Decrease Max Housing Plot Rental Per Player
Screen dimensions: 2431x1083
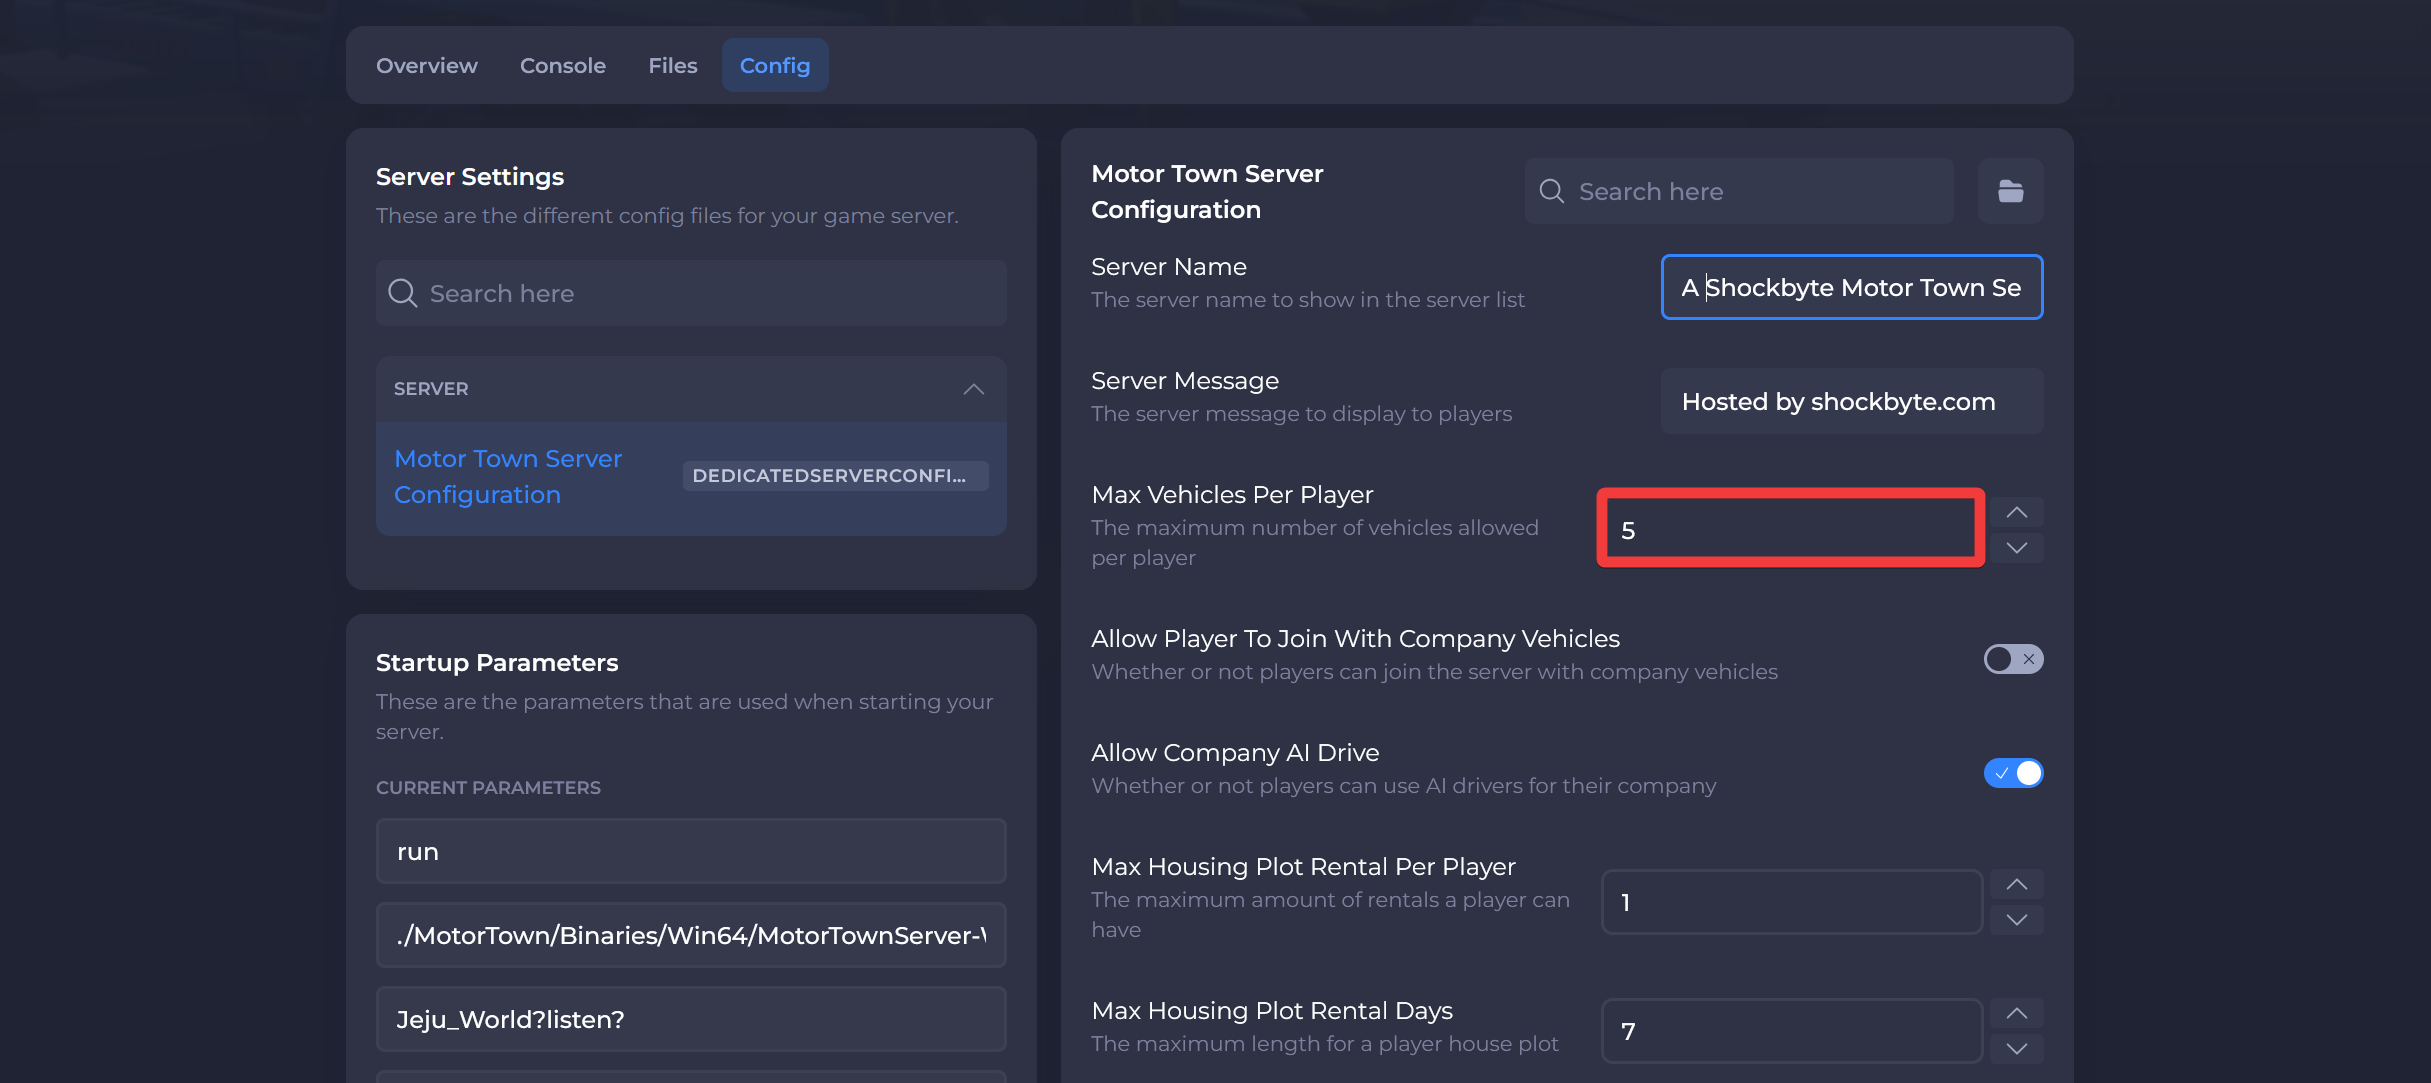[x=2016, y=920]
